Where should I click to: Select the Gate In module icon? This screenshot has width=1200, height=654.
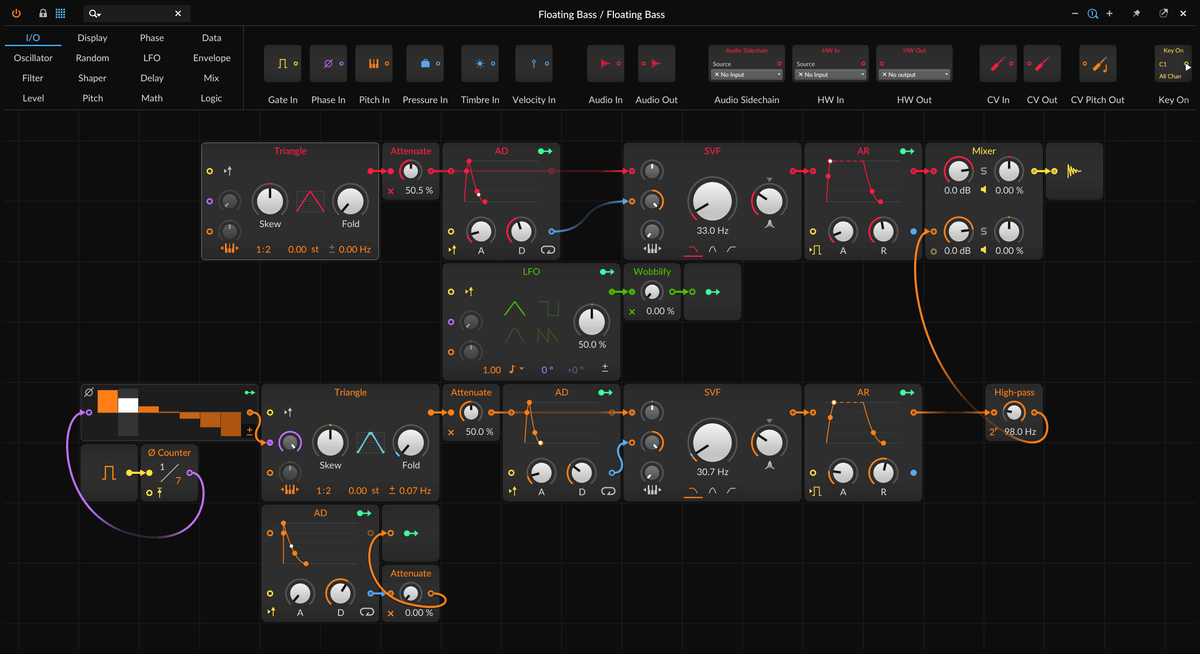[283, 63]
